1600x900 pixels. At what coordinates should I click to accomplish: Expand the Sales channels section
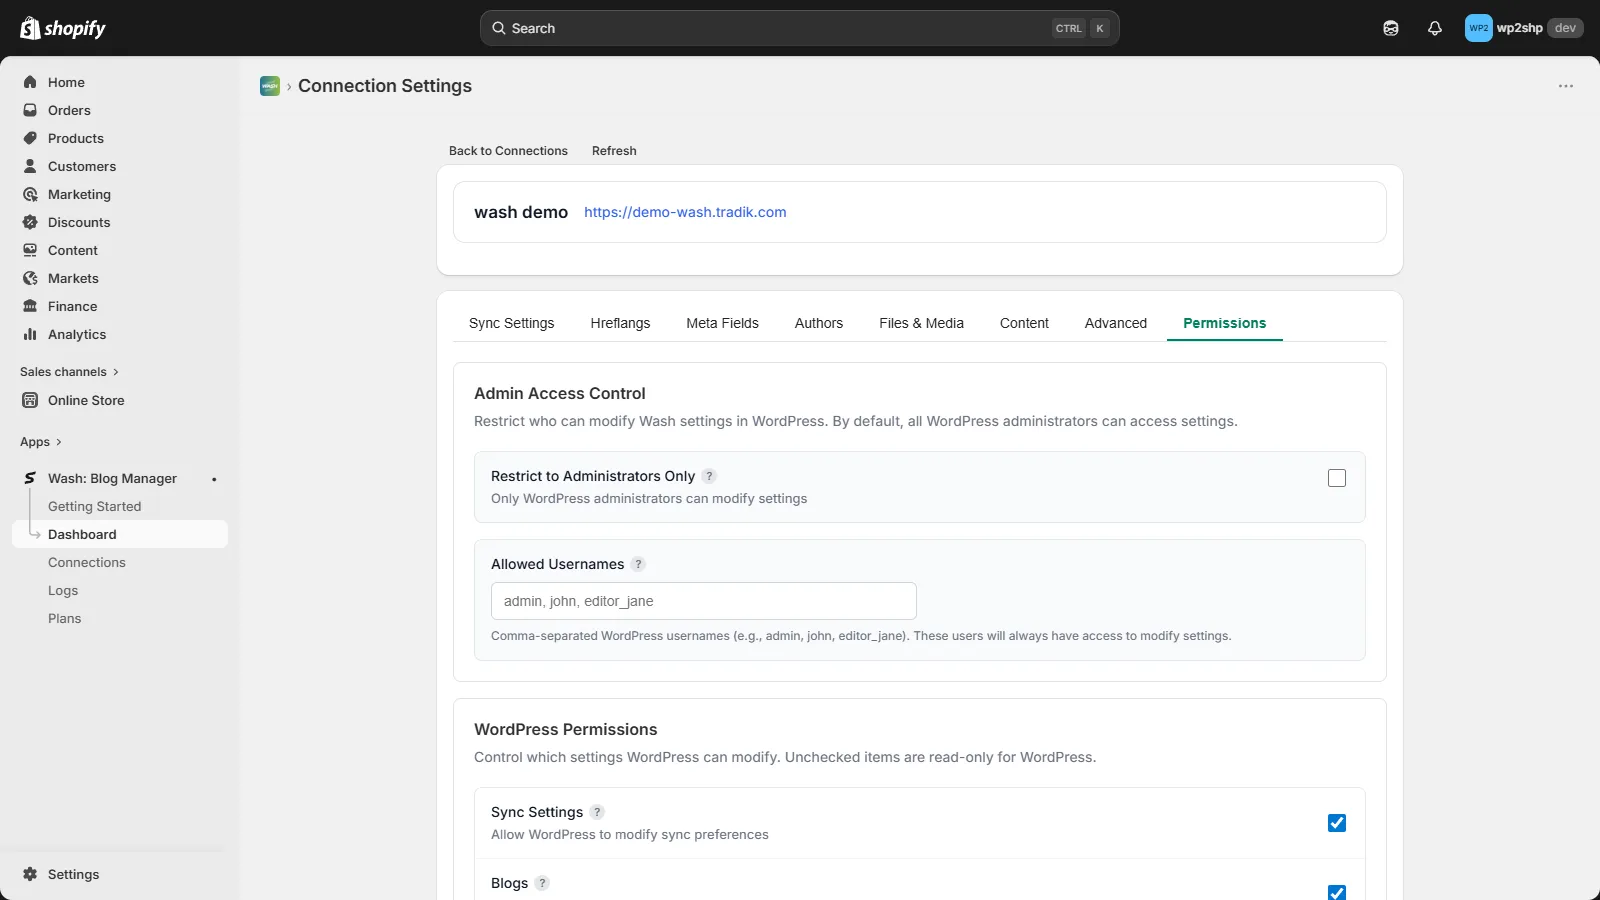point(69,372)
